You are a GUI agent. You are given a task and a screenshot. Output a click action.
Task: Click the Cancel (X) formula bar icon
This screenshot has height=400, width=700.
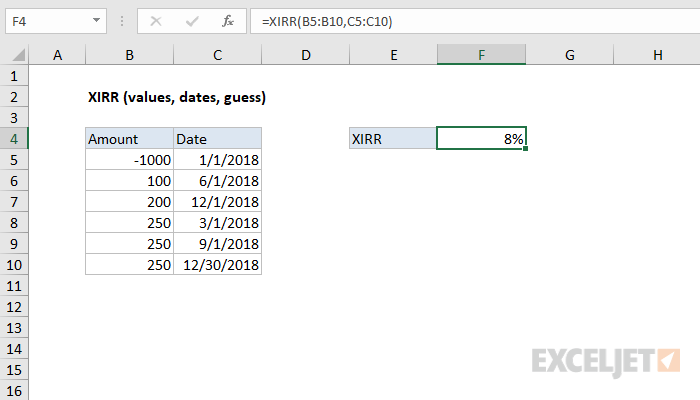[x=156, y=21]
